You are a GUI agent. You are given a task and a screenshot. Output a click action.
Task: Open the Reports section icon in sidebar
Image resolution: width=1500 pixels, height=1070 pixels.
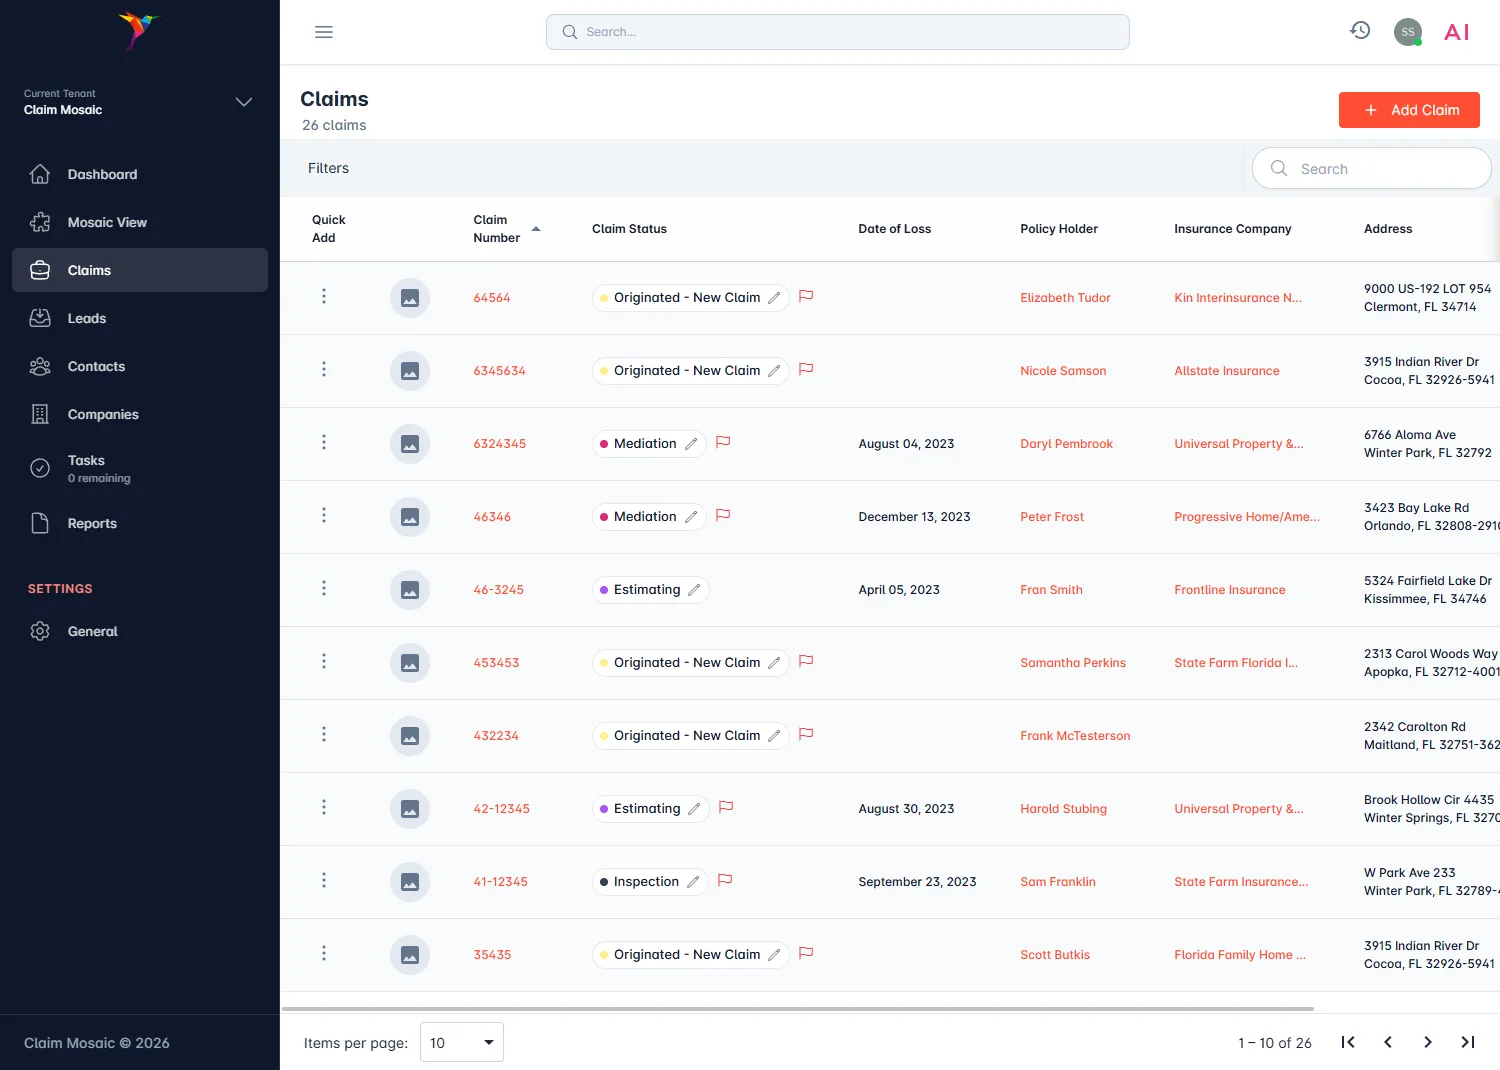point(40,522)
